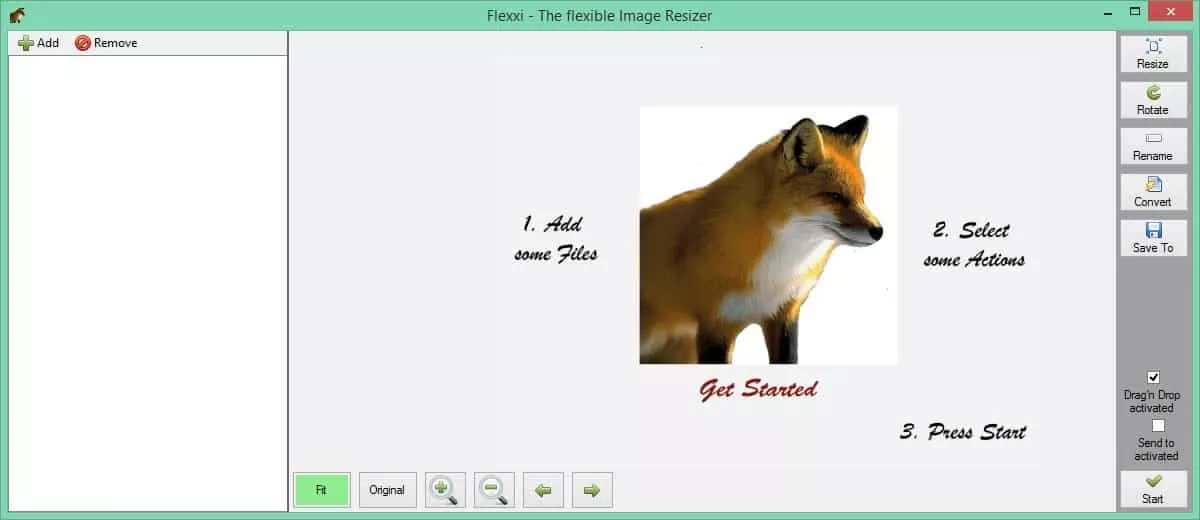Close the Flexxi window
Viewport: 1200px width, 520px height.
coord(1172,12)
